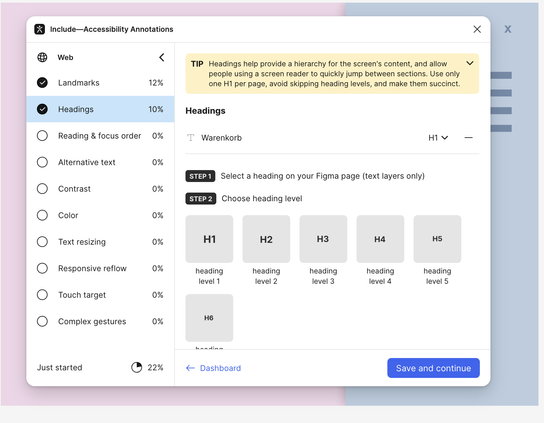Image resolution: width=544 pixels, height=423 pixels.
Task: Remove the Warenkorb heading with minus icon
Action: pos(468,138)
